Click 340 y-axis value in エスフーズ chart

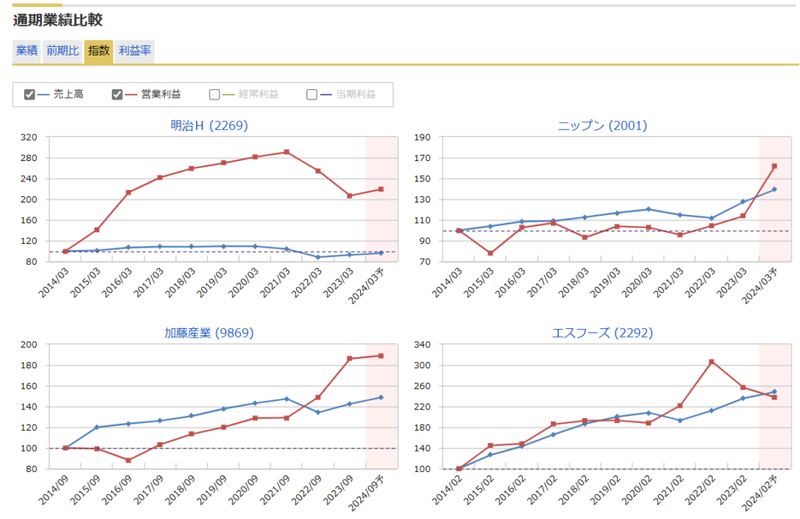[x=422, y=344]
